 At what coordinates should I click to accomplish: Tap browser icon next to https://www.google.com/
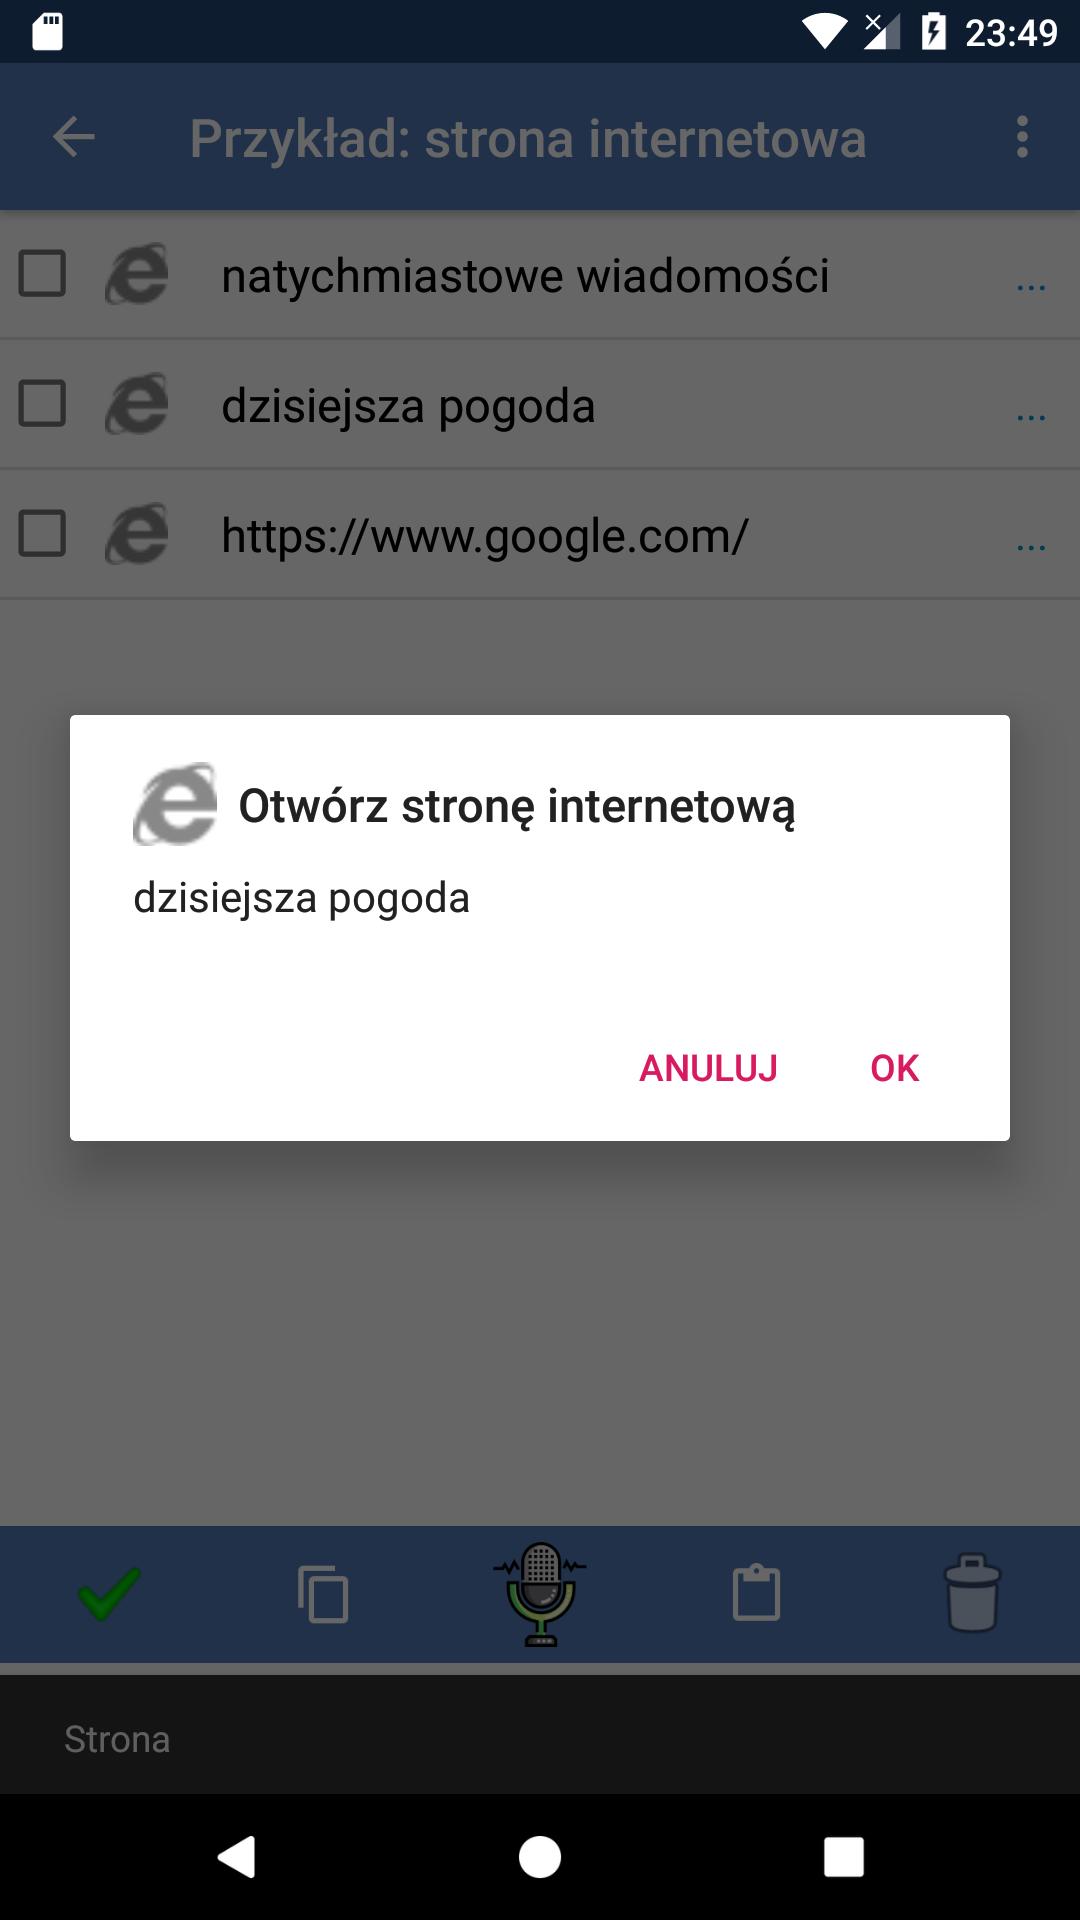click(137, 534)
